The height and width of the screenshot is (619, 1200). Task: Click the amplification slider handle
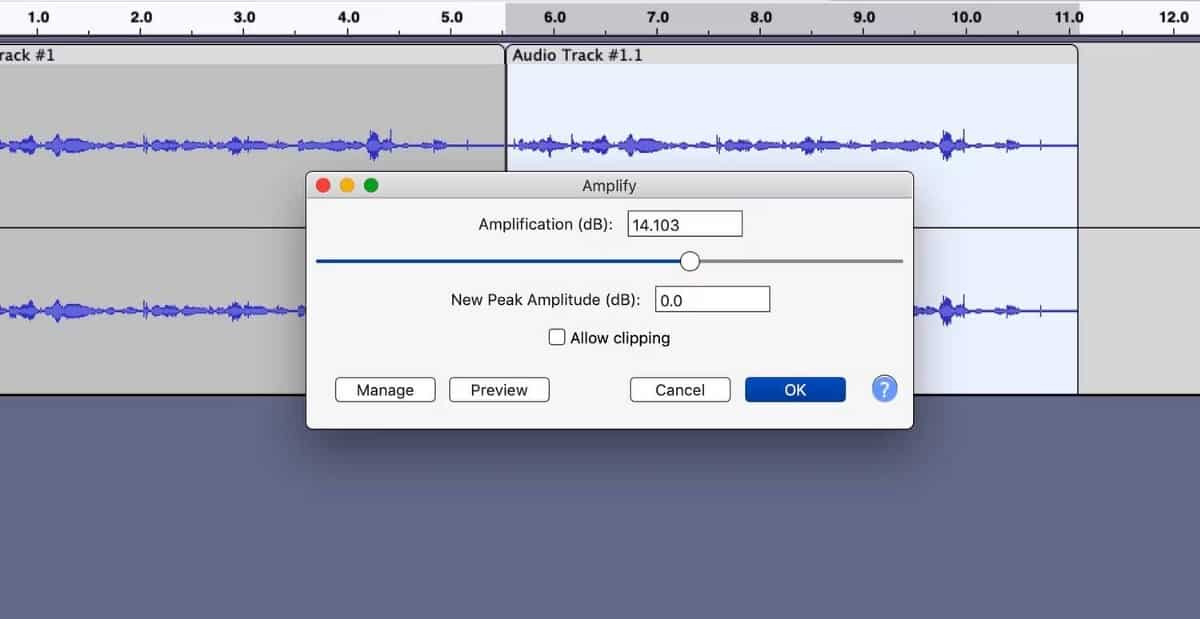click(x=690, y=260)
